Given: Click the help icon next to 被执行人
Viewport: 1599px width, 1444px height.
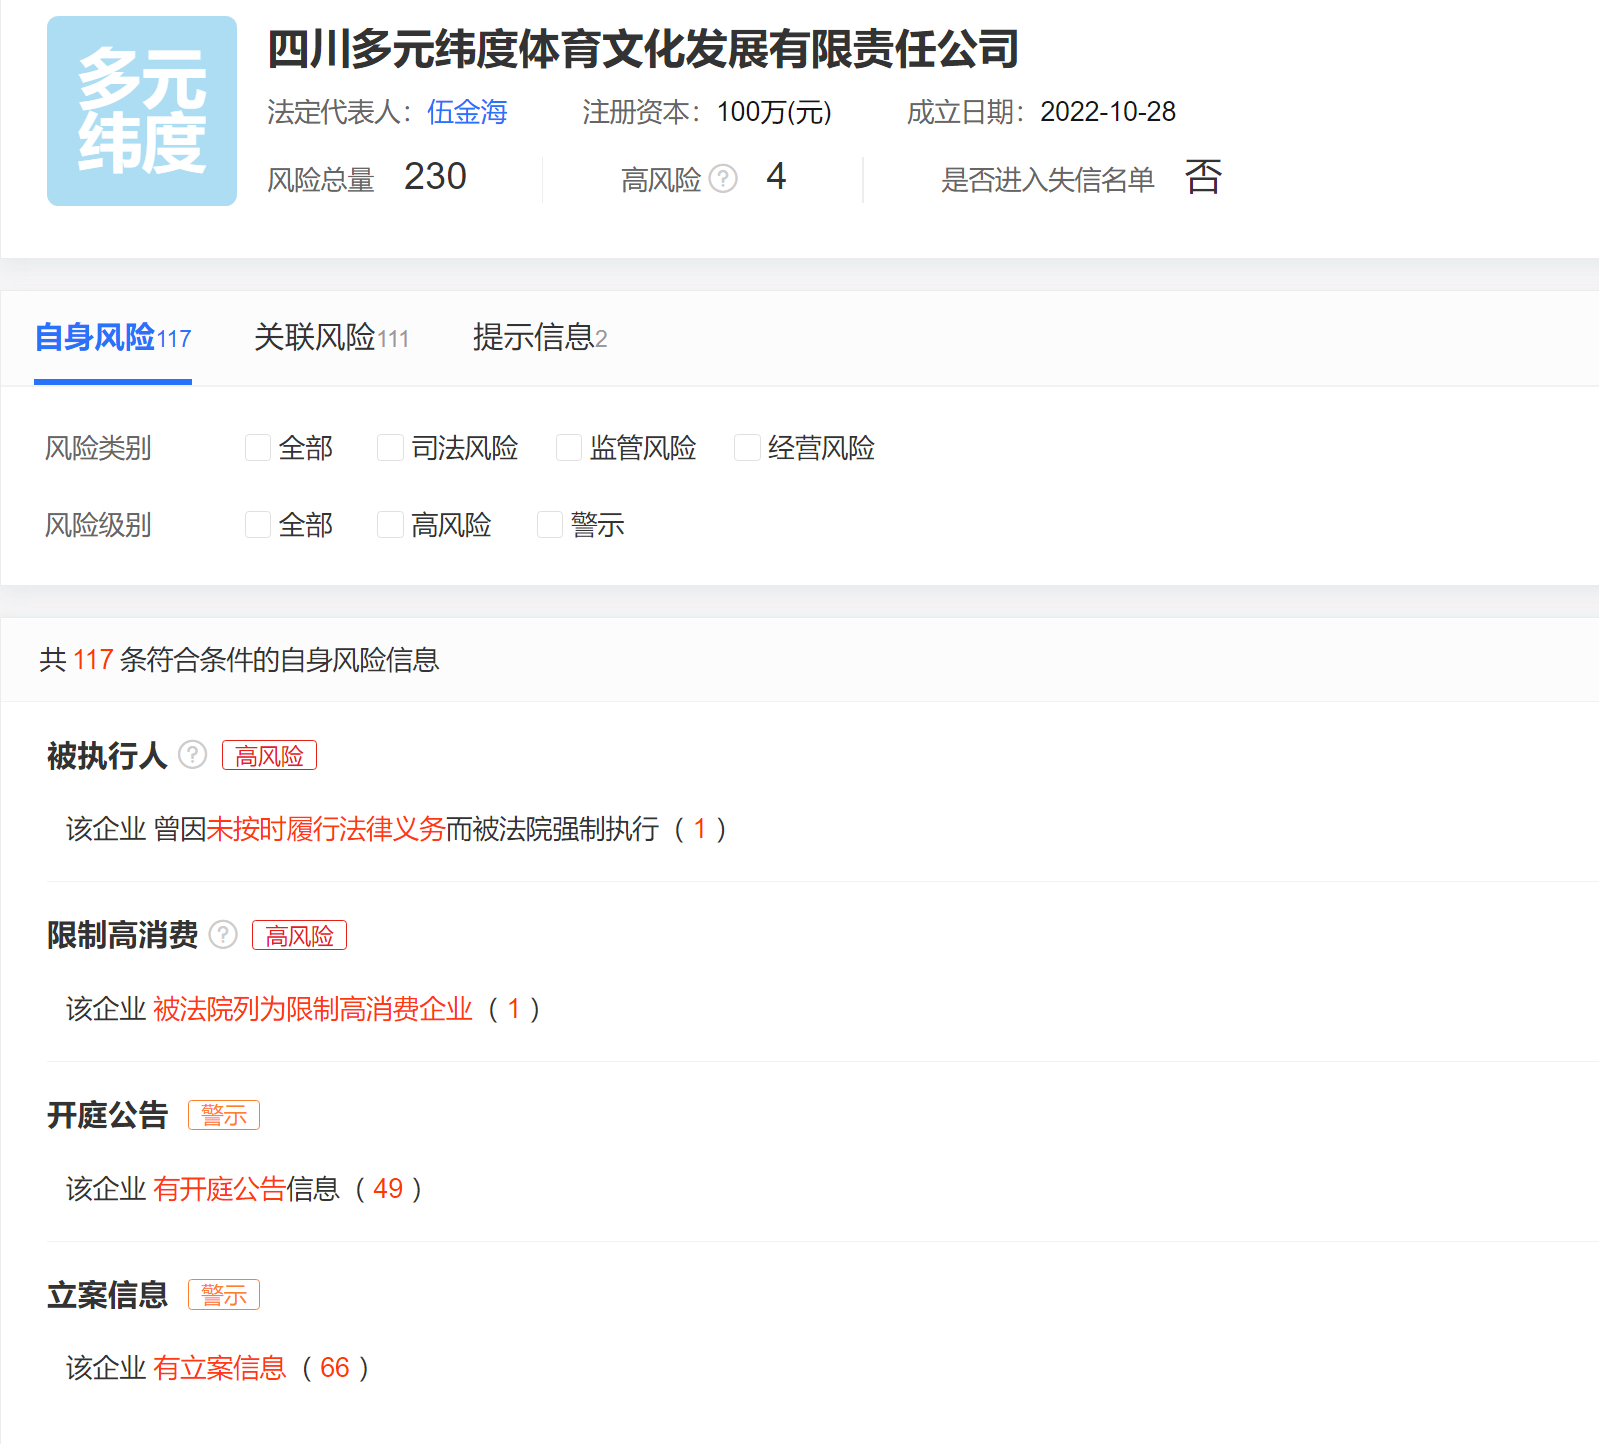Looking at the screenshot, I should pyautogui.click(x=192, y=754).
